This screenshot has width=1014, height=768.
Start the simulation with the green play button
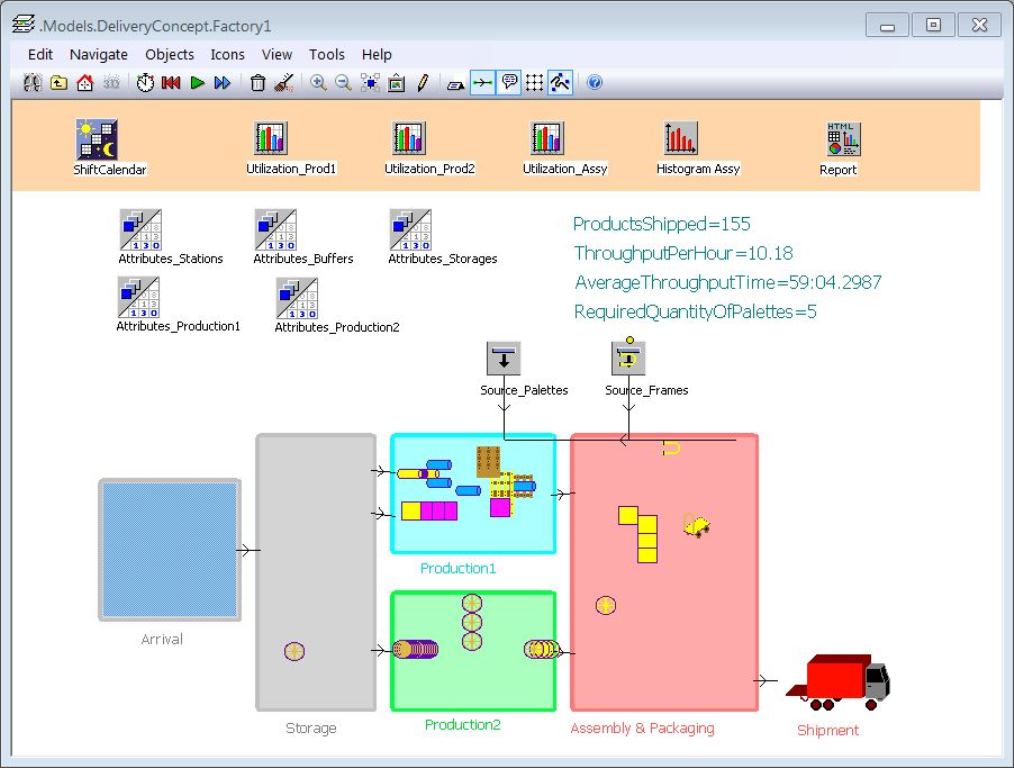196,84
